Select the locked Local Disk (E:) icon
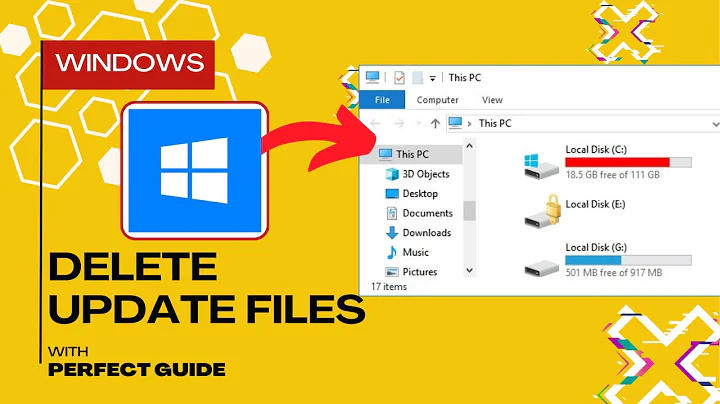Viewport: 720px width, 404px height. [x=543, y=211]
